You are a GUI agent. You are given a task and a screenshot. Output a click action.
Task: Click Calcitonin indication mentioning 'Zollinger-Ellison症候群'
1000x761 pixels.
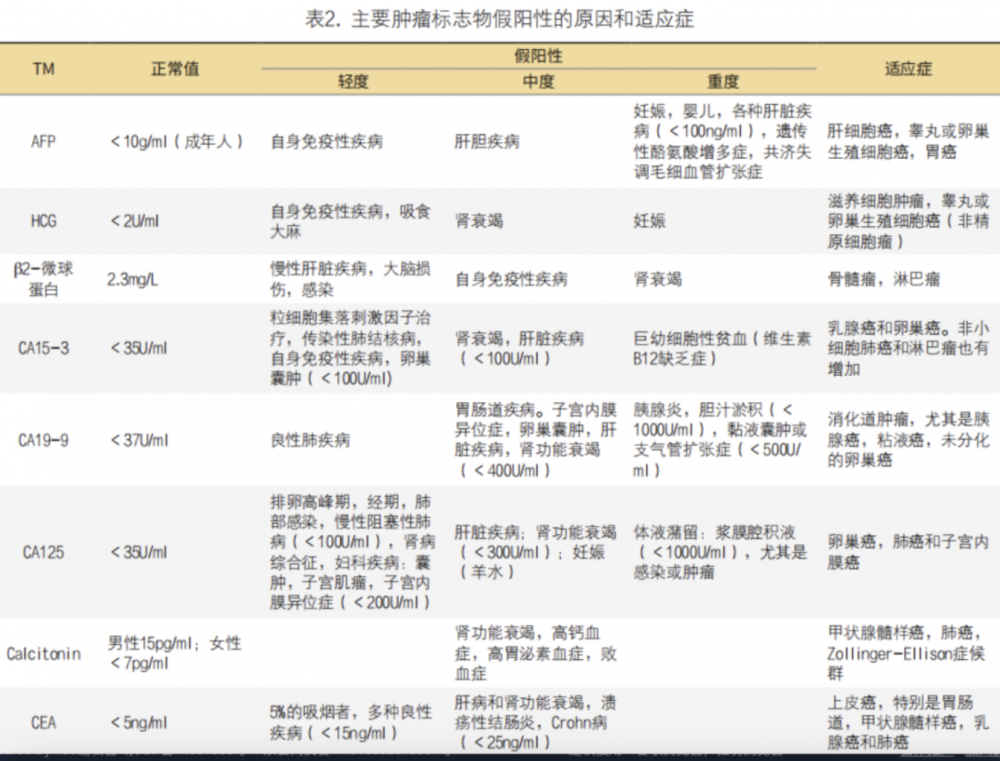906,654
